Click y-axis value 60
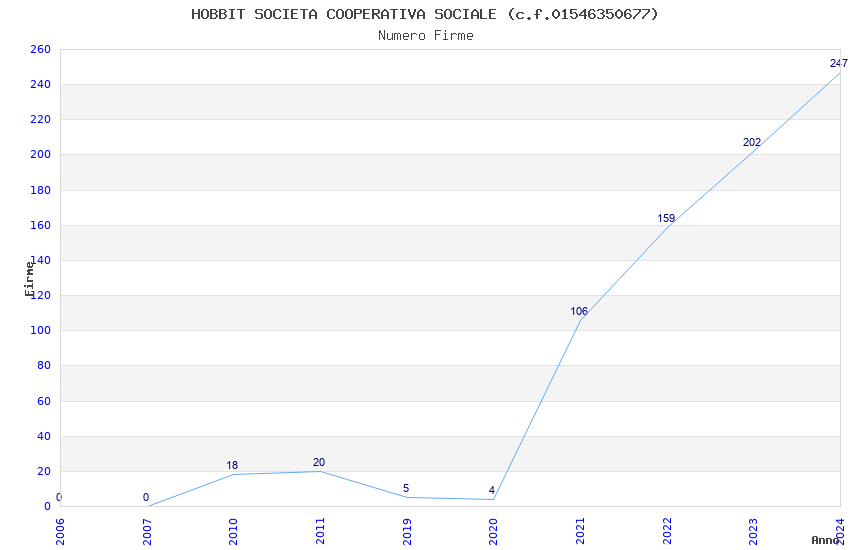Screen dimensions: 850x550 (44, 401)
